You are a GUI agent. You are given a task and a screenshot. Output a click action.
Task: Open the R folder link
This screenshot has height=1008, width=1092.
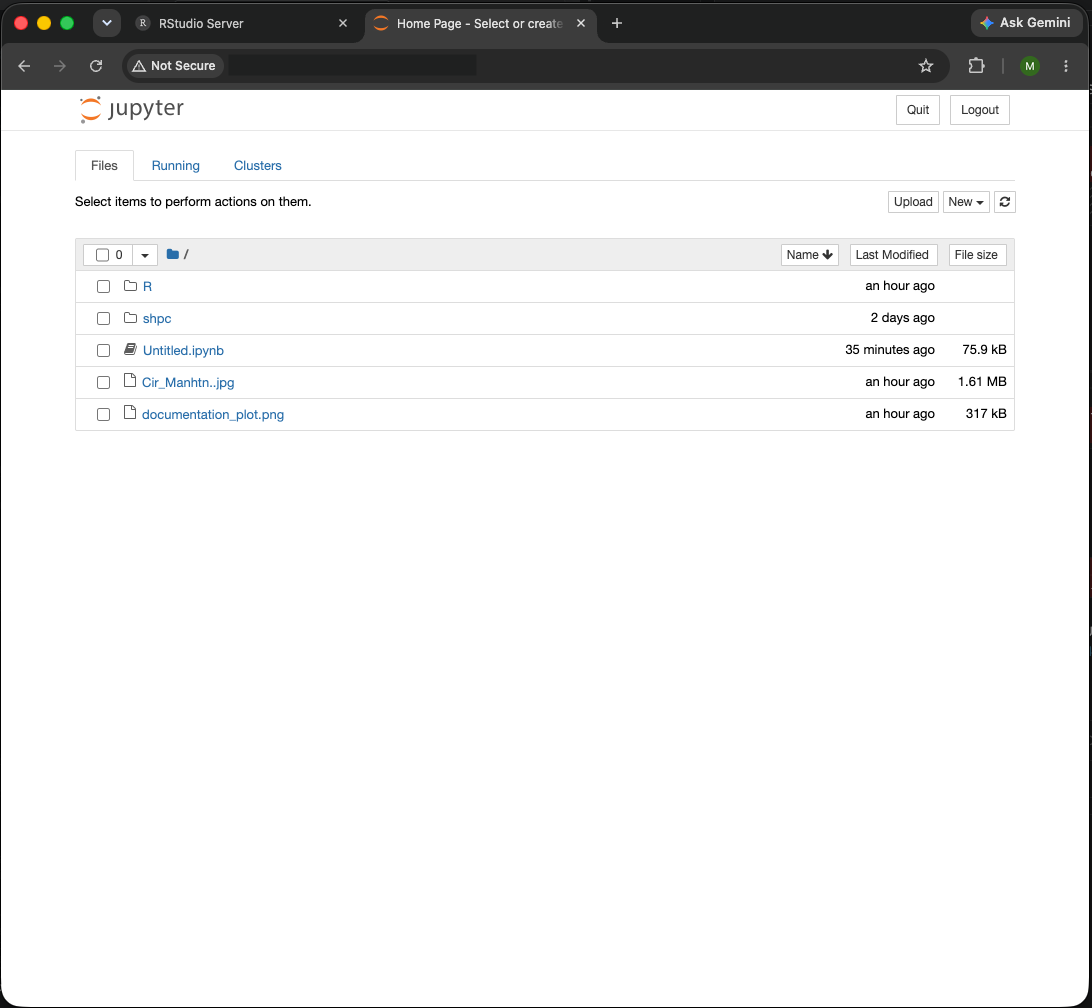pos(147,286)
